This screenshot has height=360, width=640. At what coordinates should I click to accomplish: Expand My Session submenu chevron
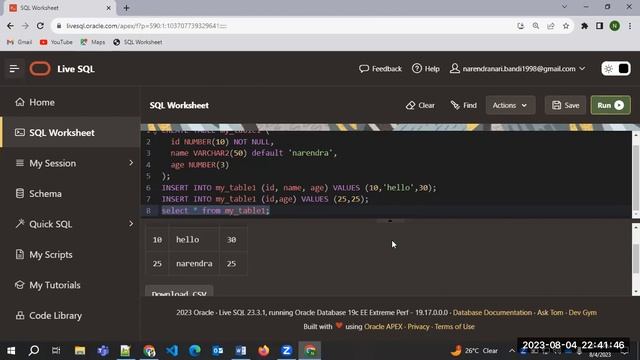click(131, 163)
